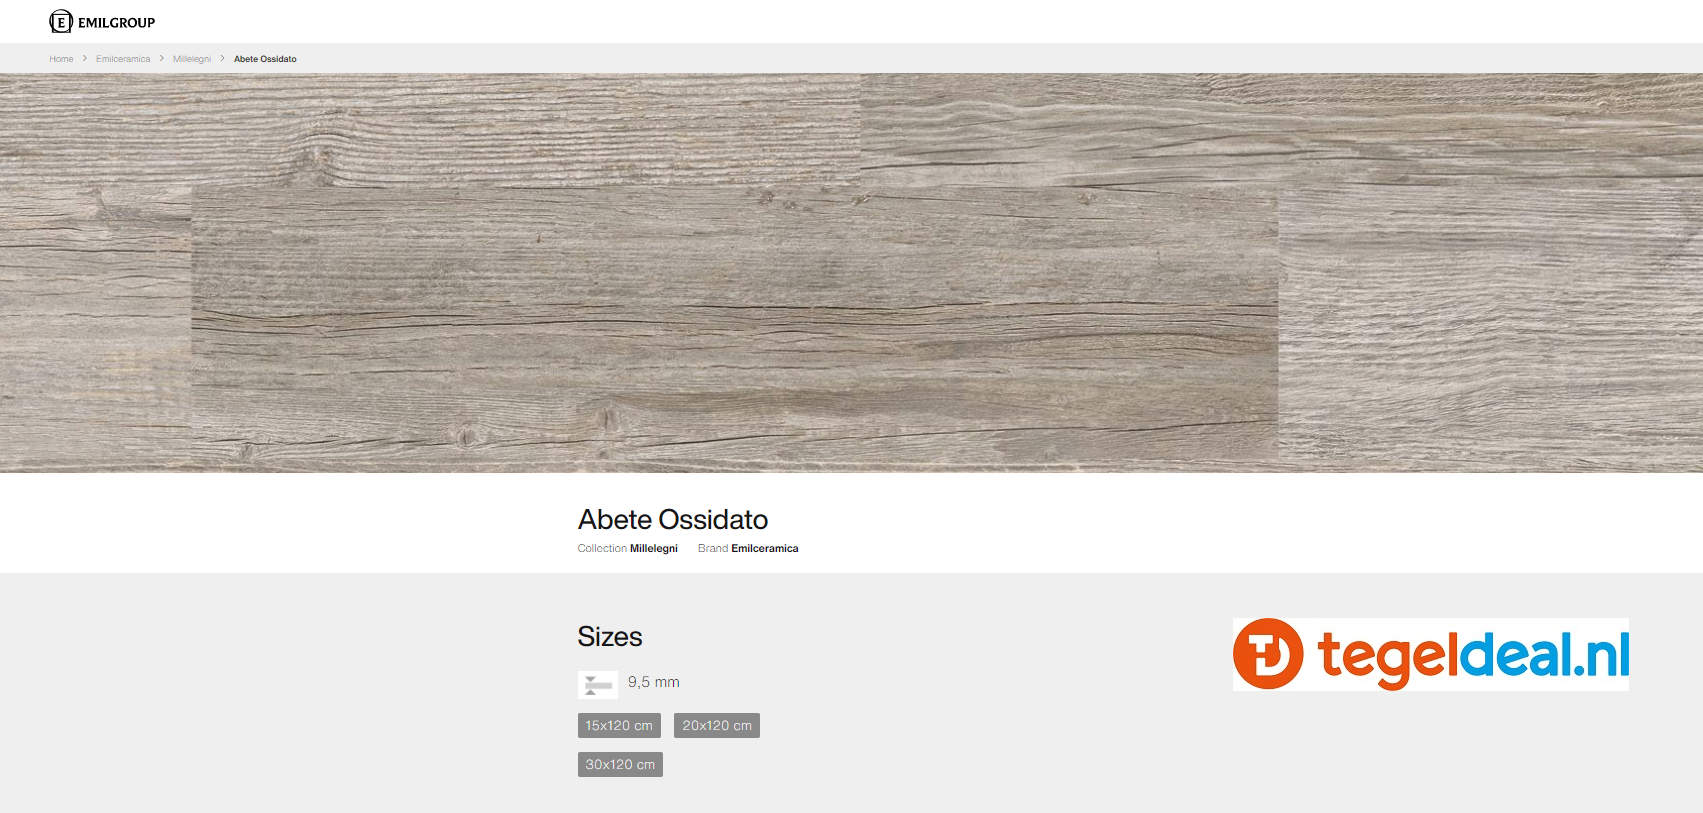Choose the 30x120 cm size button
This screenshot has height=813, width=1703.
pos(620,765)
